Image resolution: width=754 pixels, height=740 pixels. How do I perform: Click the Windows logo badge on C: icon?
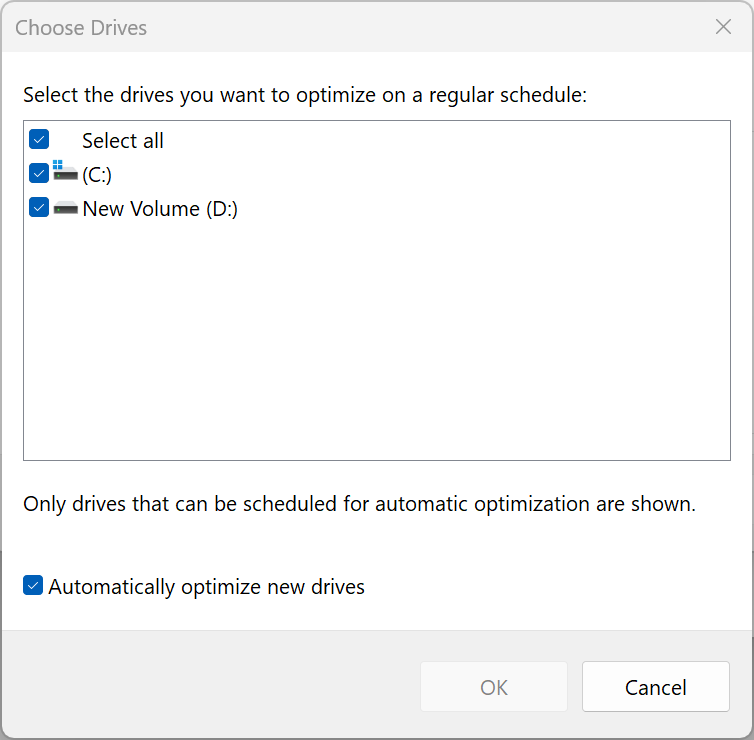coord(57,166)
